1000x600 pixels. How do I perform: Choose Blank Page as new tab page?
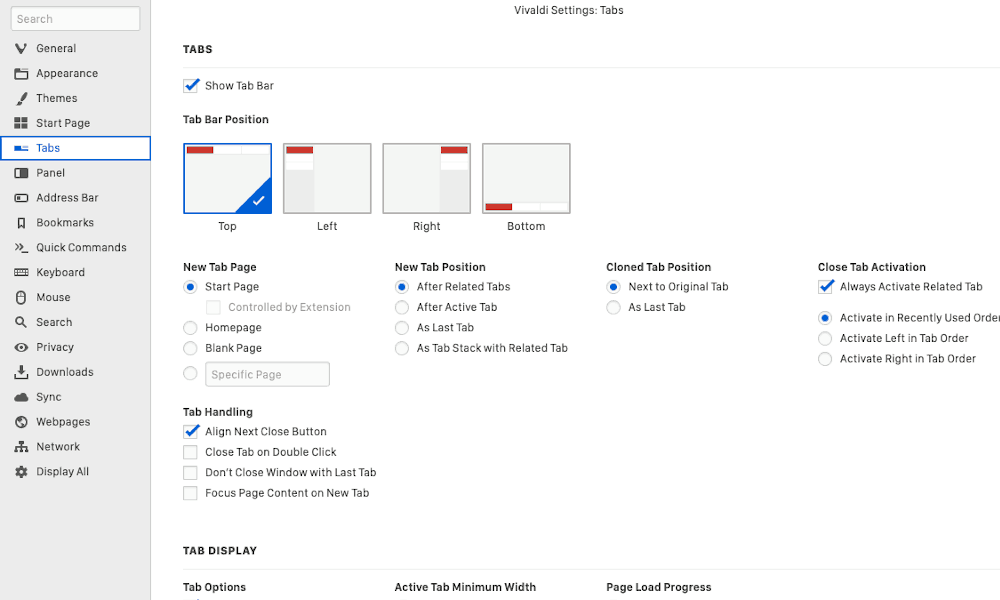pos(190,347)
